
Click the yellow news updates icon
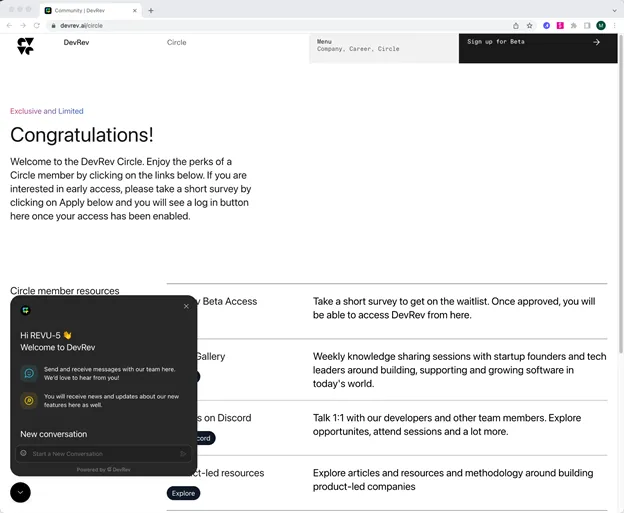click(x=29, y=400)
